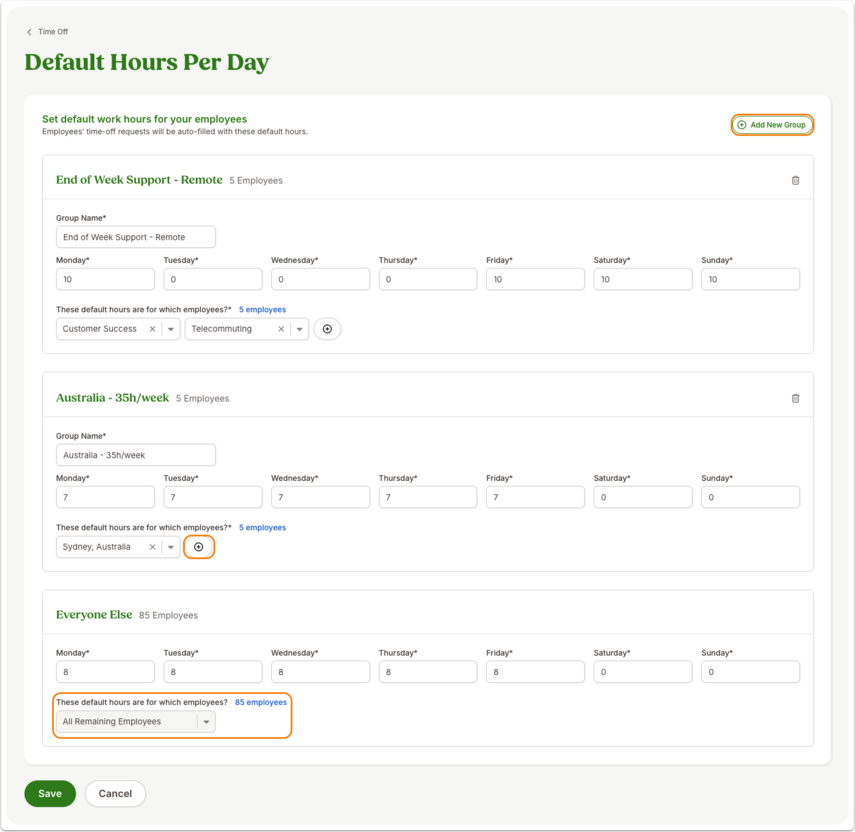Edit Monday hours for Everyone Else
This screenshot has width=855, height=832.
pyautogui.click(x=105, y=672)
